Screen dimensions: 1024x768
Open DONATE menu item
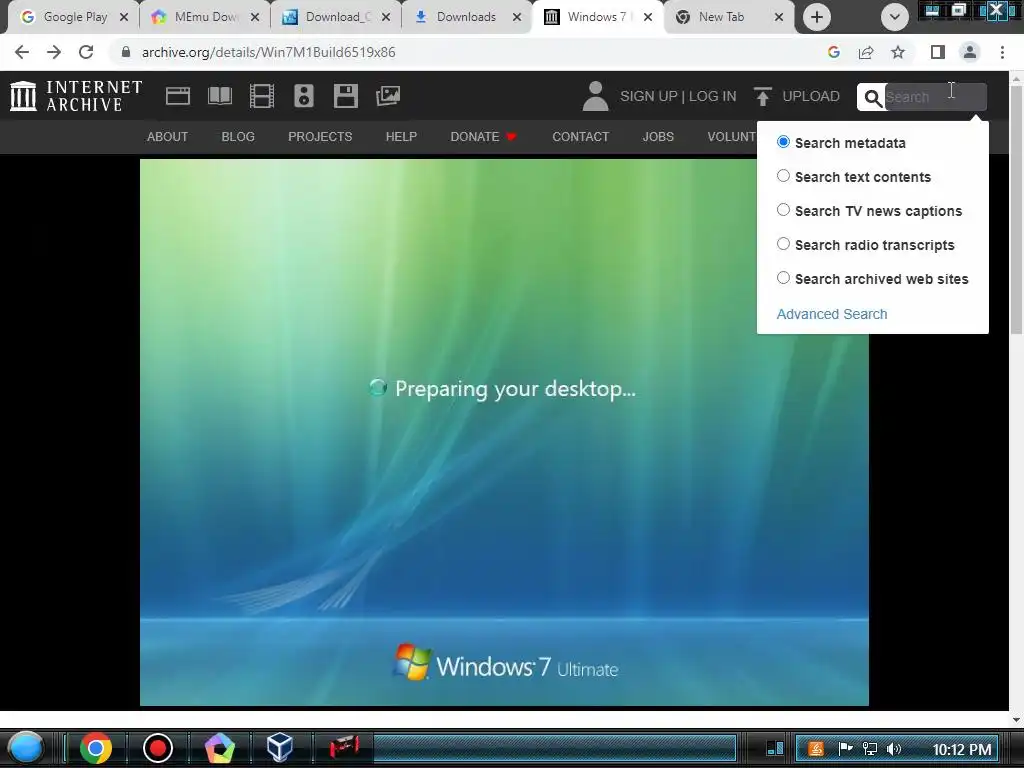pos(483,136)
